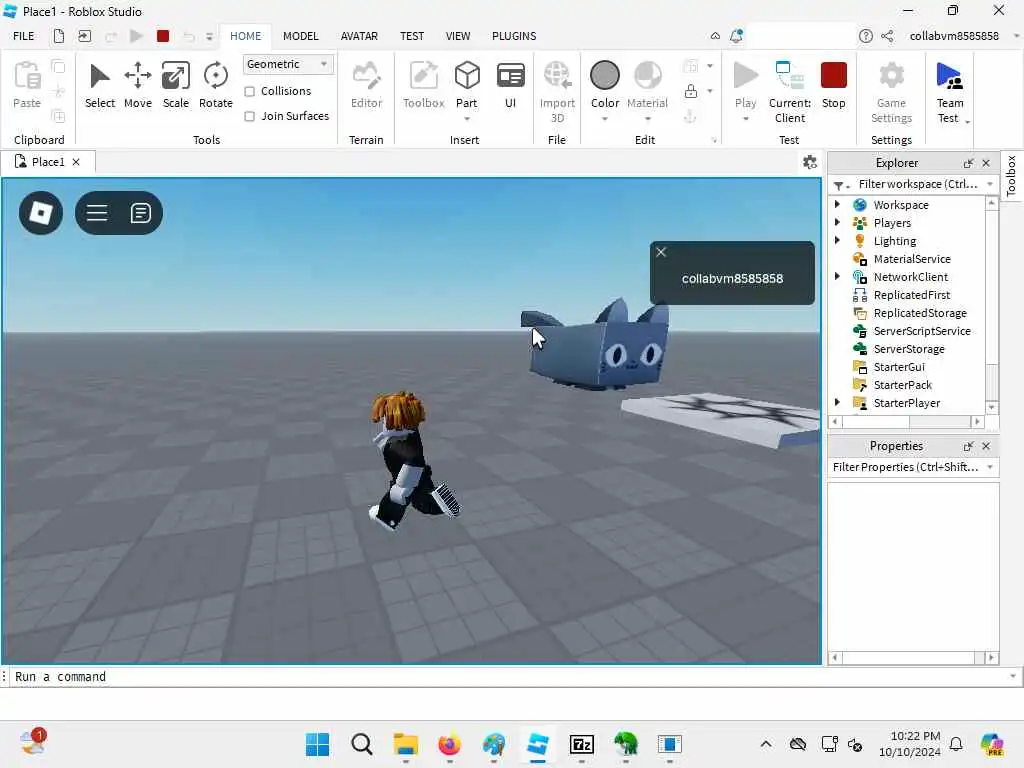Open the UI insert tool
The width and height of the screenshot is (1024, 768).
pyautogui.click(x=510, y=85)
